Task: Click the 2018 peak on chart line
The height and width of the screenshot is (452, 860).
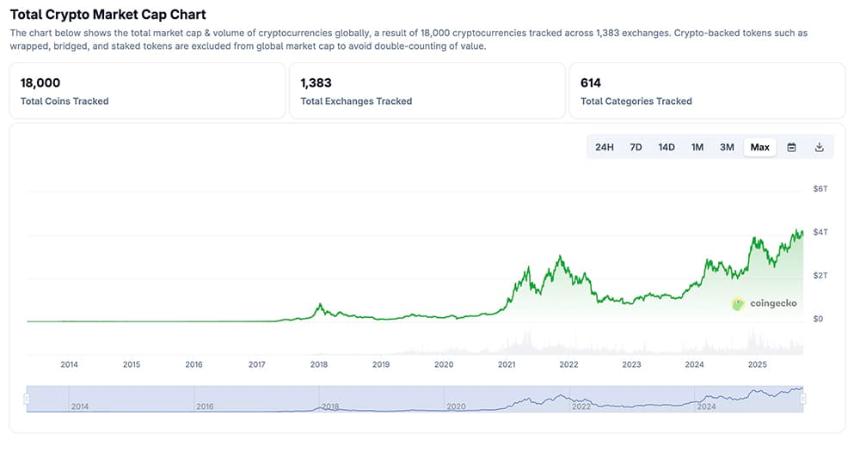Action: click(x=319, y=305)
